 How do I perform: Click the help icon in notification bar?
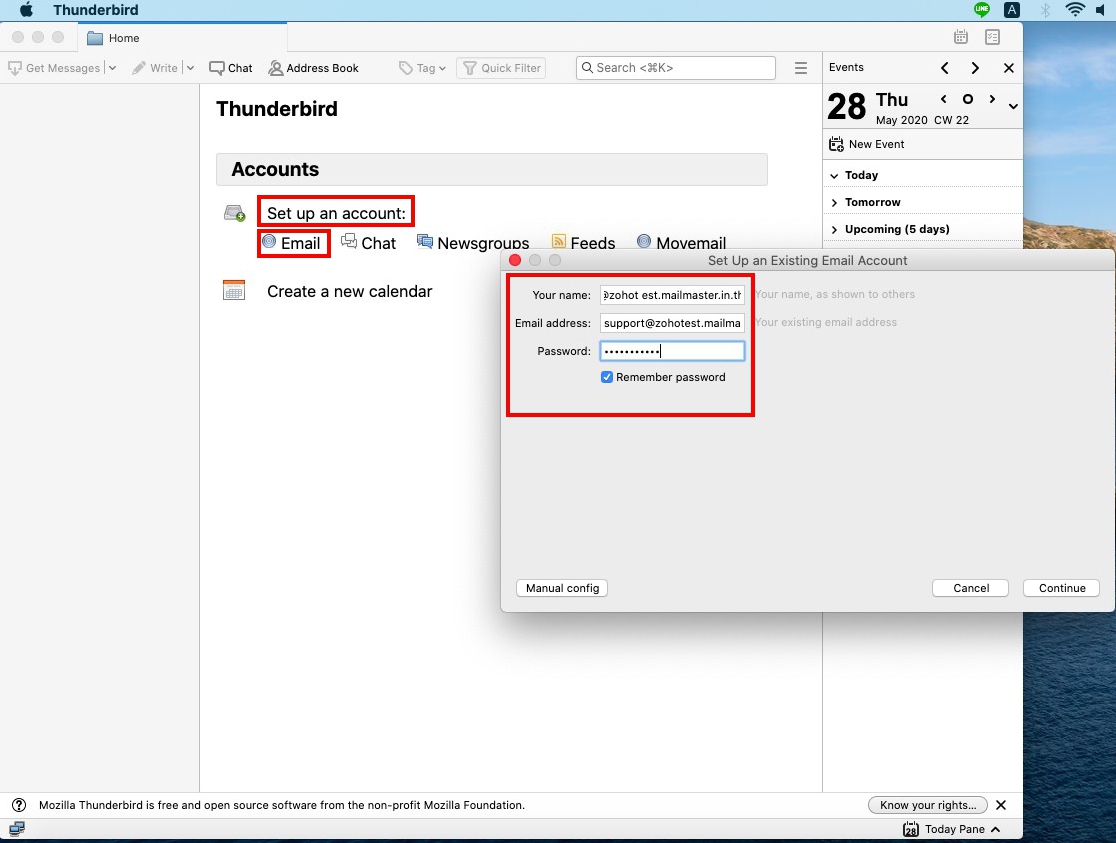click(19, 805)
